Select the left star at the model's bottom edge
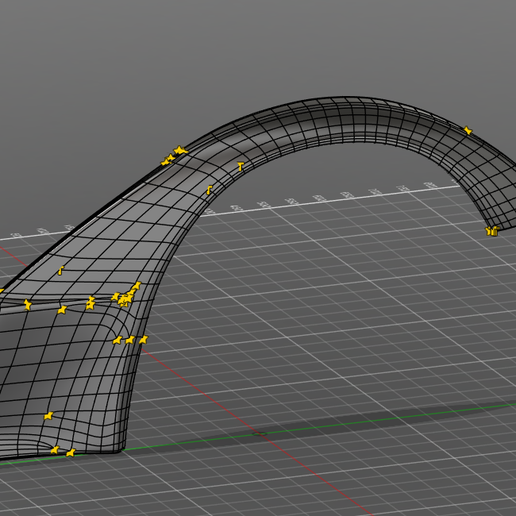Screen dimensions: 516x516 55,450
